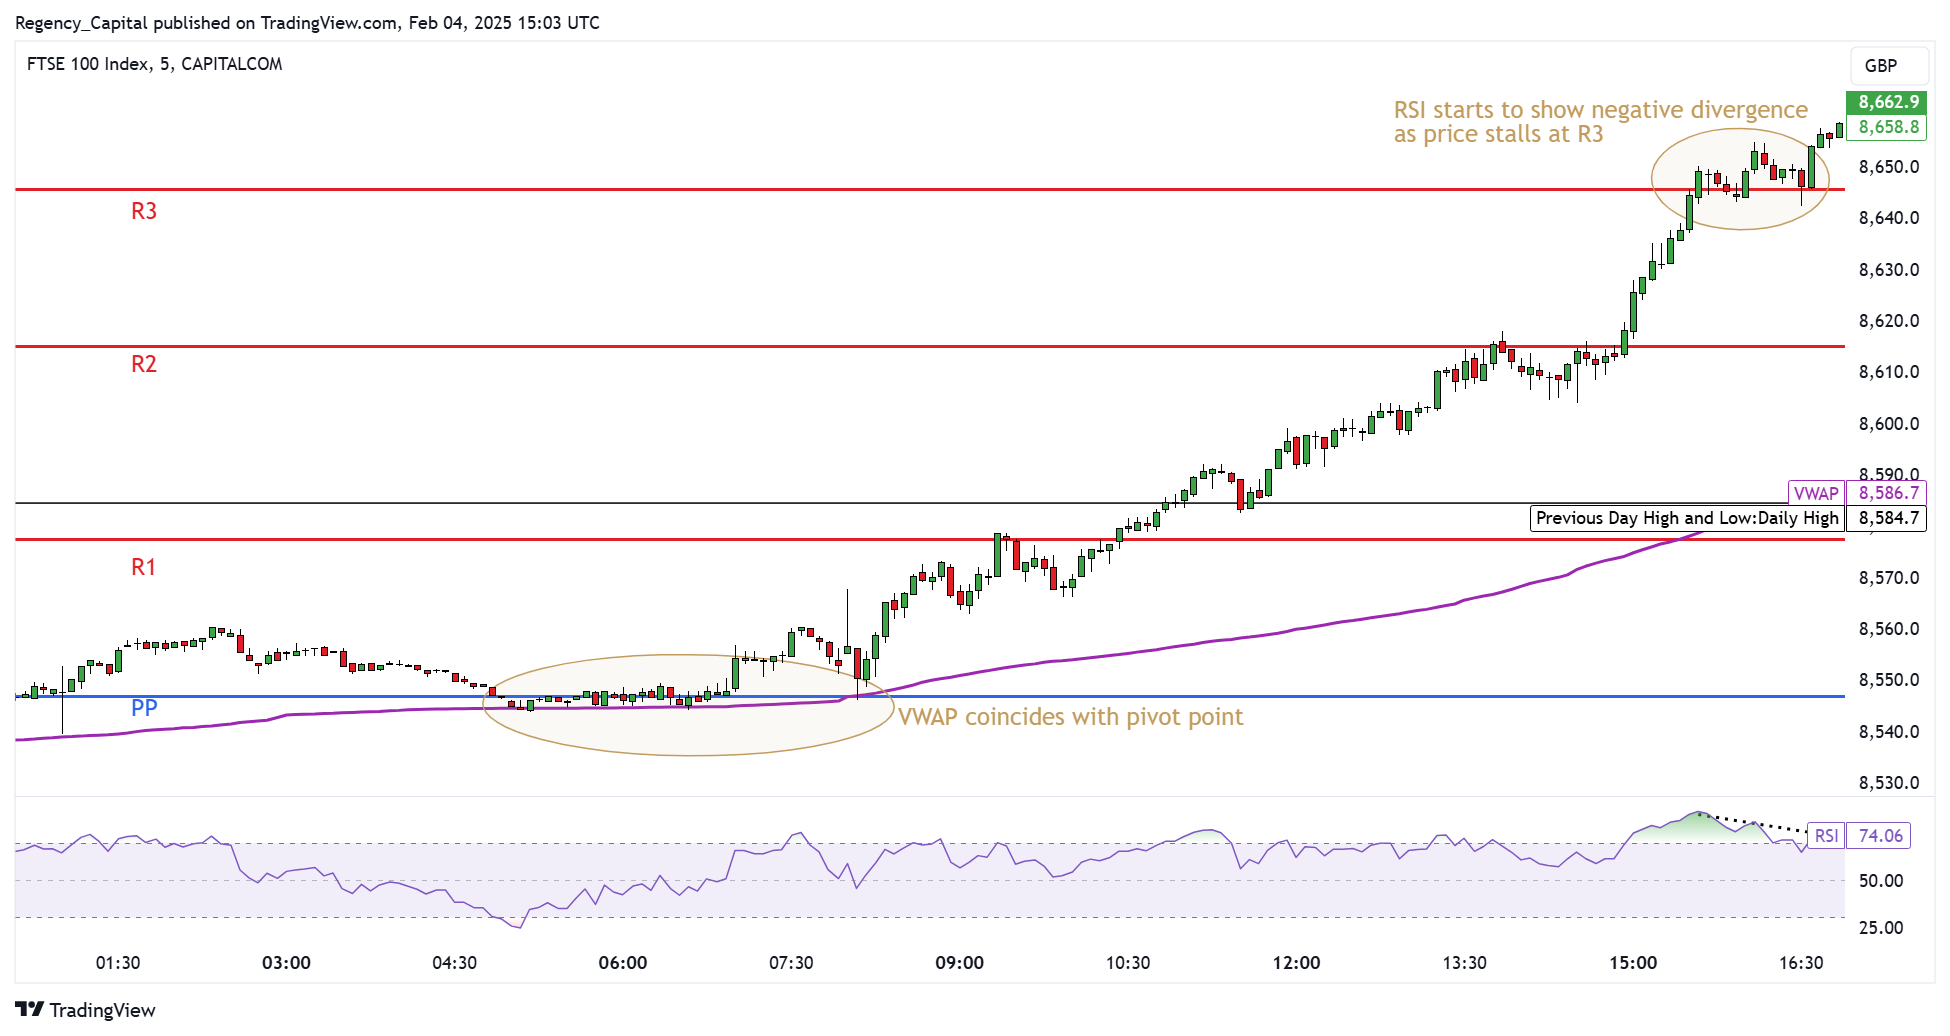
Task: Click the FTSE 100 Index chart title
Action: coord(155,64)
